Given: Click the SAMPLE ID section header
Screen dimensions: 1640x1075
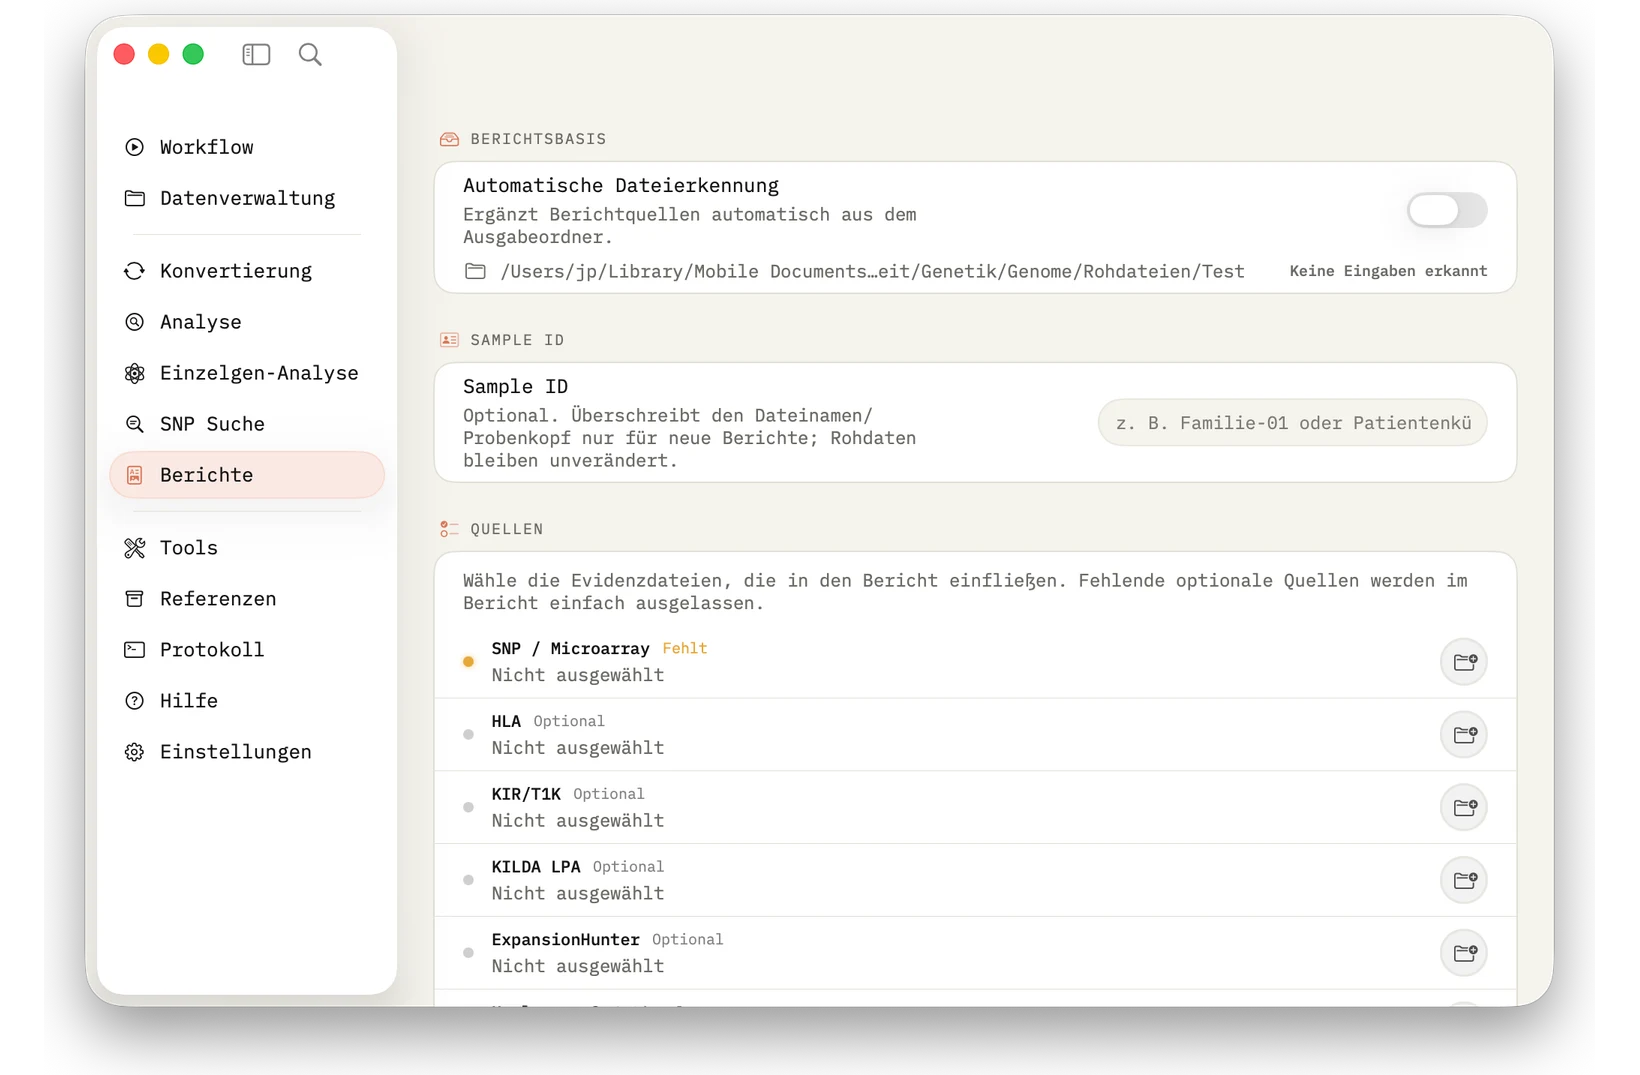Looking at the screenshot, I should pyautogui.click(x=517, y=340).
